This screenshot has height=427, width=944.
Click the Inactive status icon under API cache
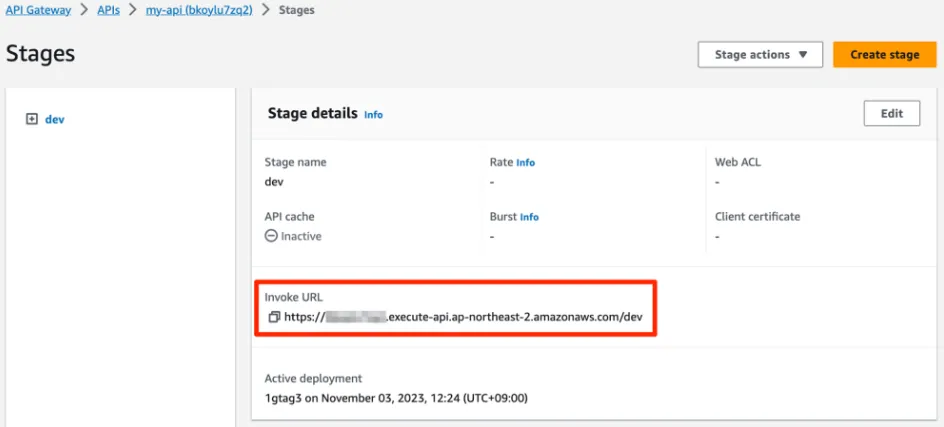pyautogui.click(x=271, y=237)
